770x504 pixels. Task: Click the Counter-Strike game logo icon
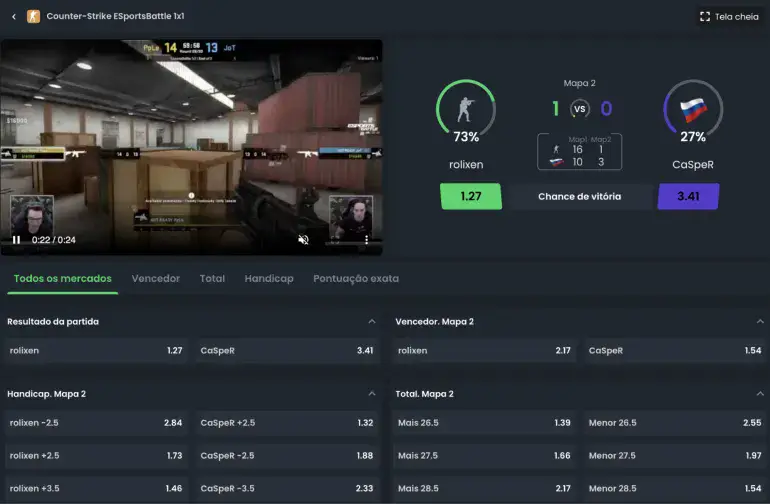click(x=33, y=17)
